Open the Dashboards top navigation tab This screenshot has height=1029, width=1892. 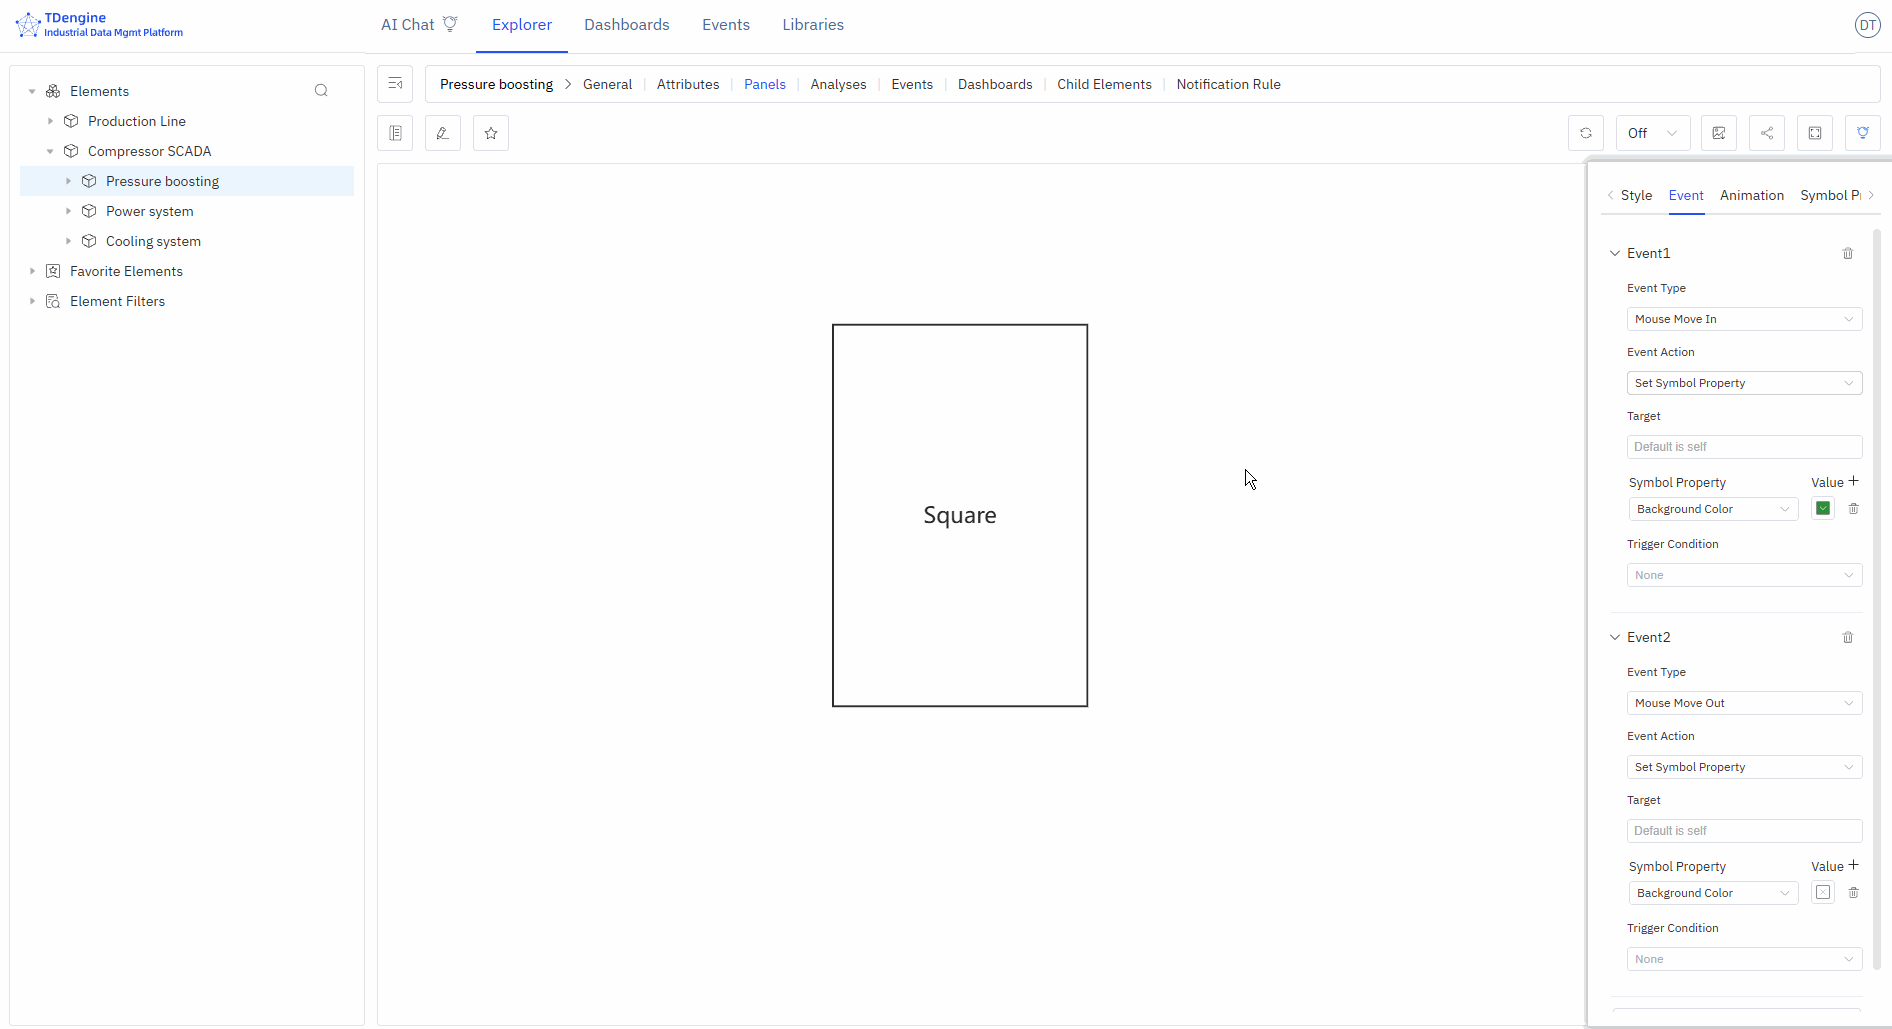pos(627,25)
